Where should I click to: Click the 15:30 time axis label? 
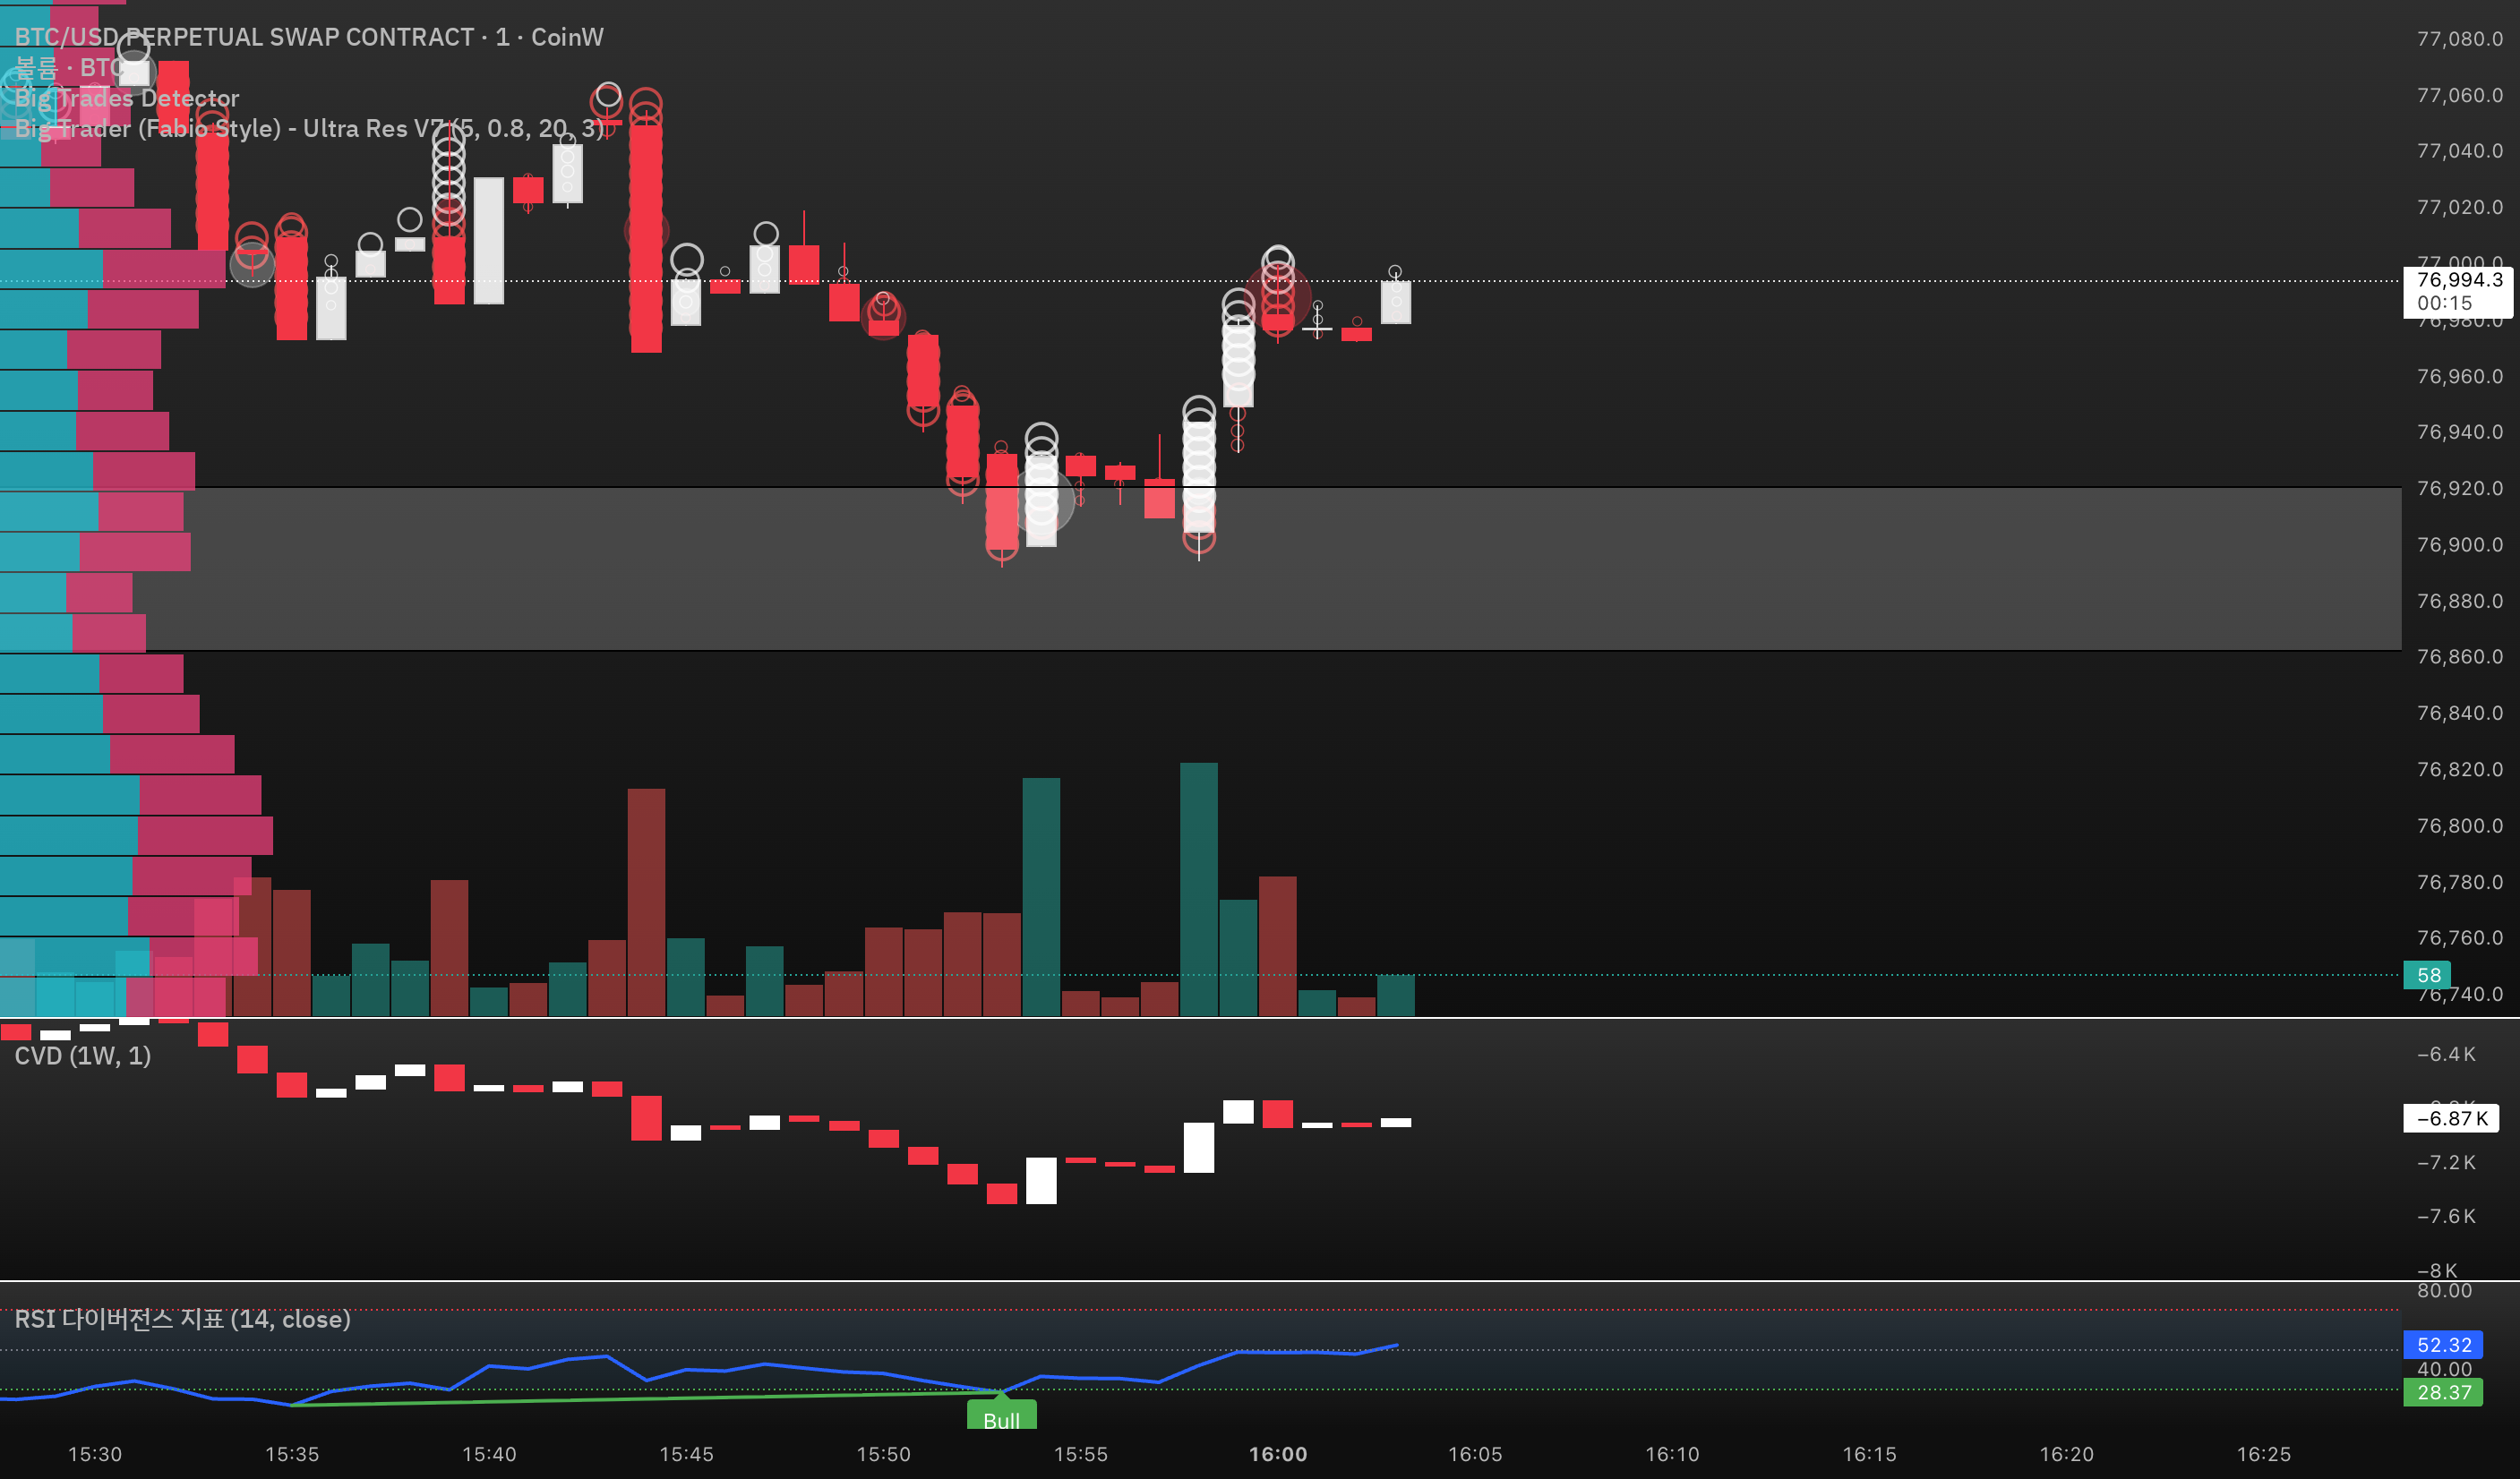coord(95,1454)
